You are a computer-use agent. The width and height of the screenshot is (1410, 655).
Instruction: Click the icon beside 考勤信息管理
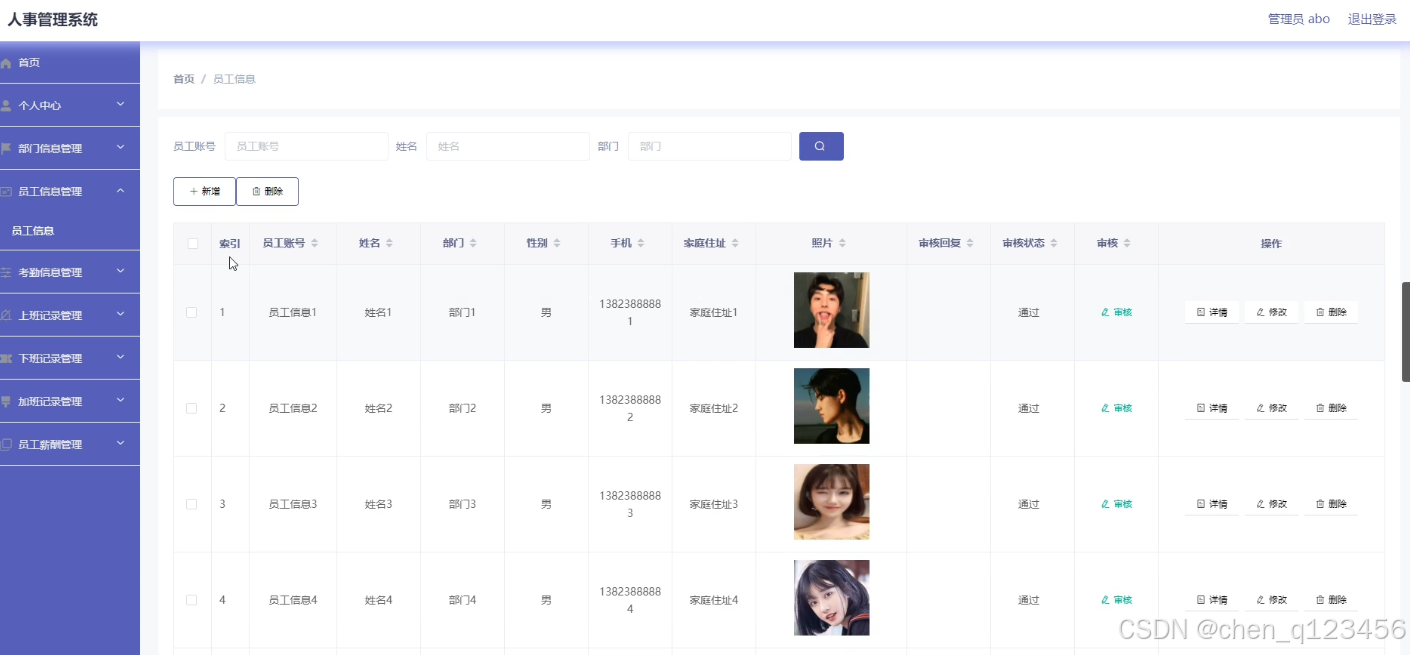tap(6, 272)
